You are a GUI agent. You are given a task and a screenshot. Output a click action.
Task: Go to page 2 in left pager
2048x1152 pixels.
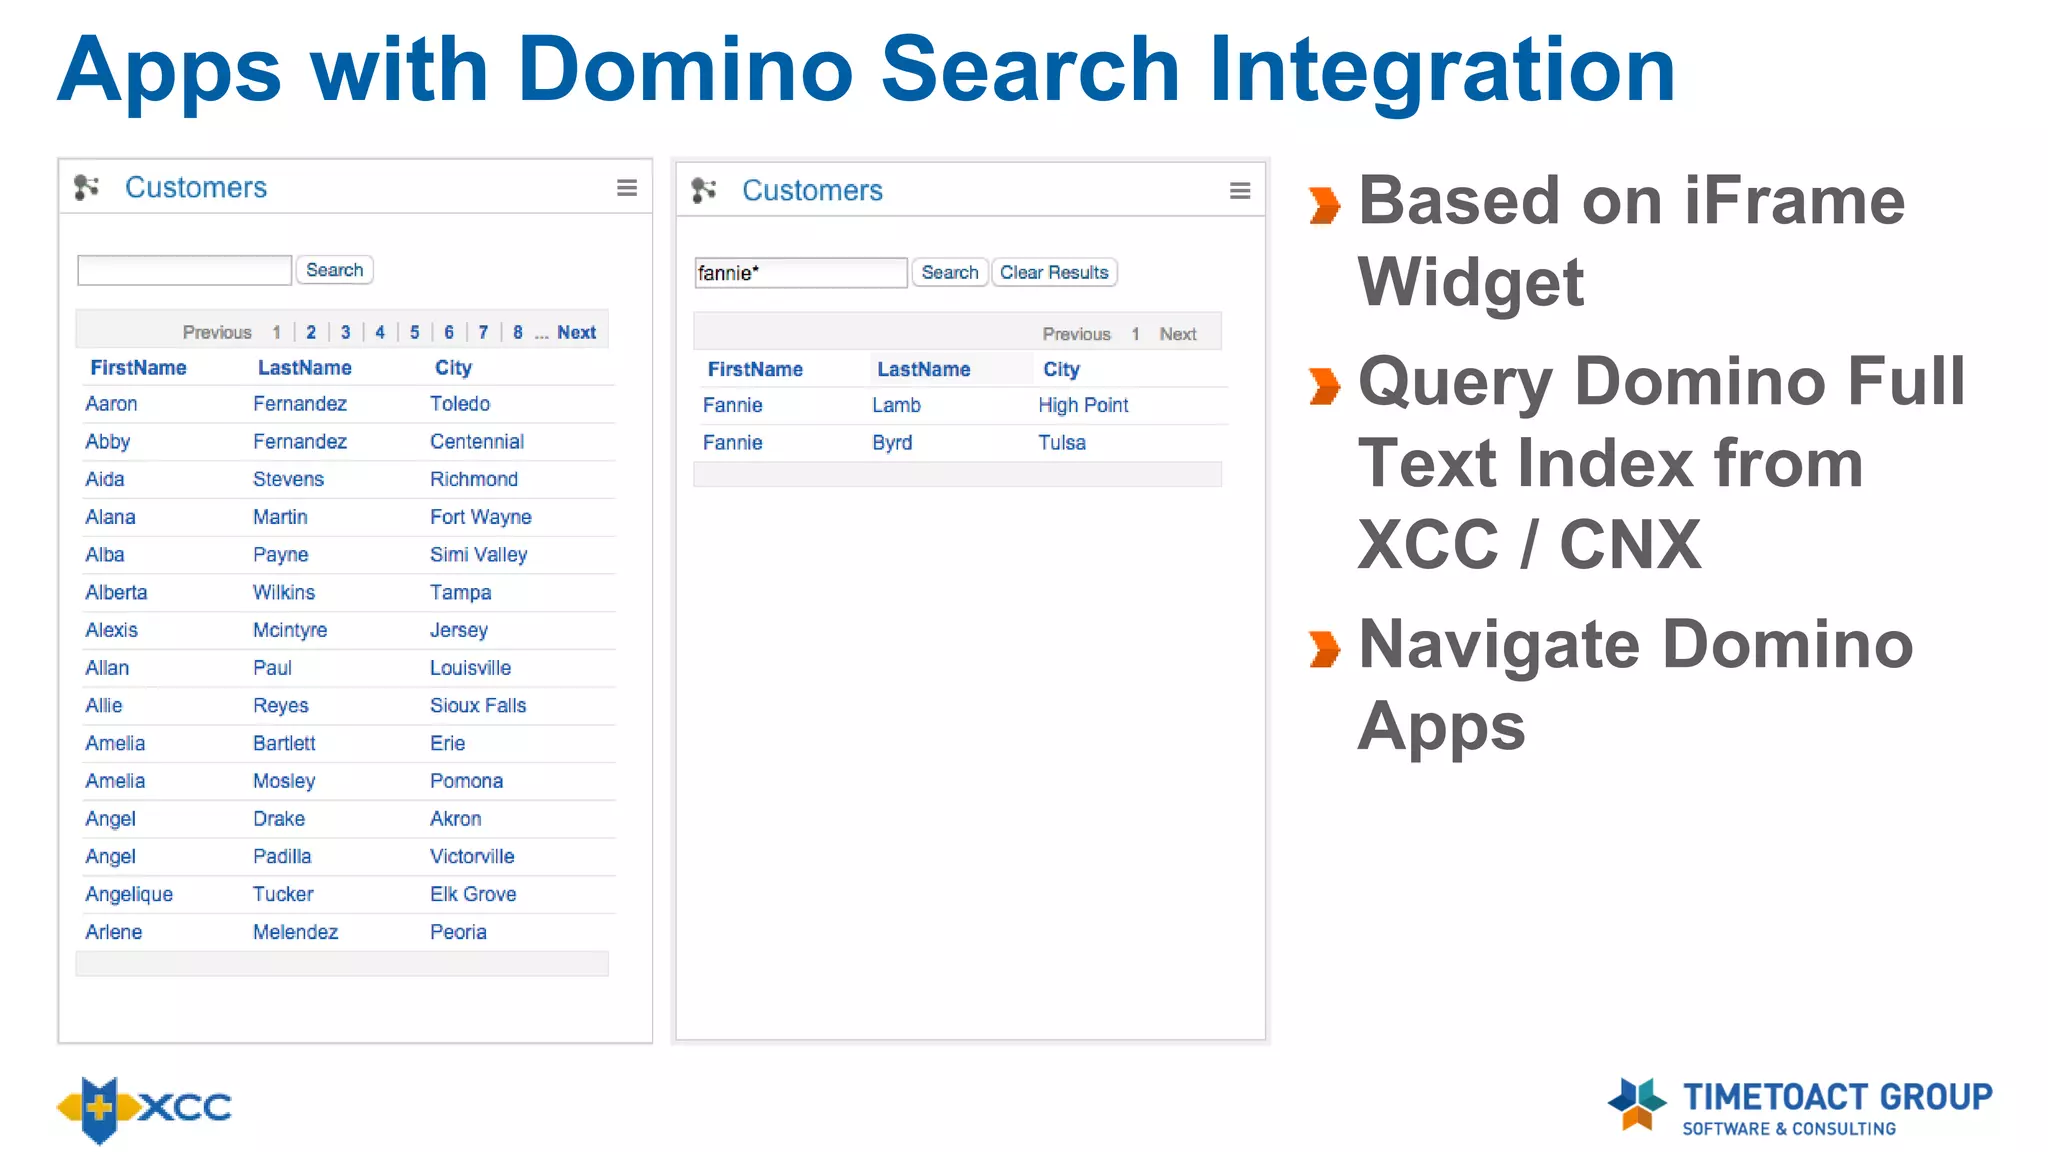tap(311, 333)
